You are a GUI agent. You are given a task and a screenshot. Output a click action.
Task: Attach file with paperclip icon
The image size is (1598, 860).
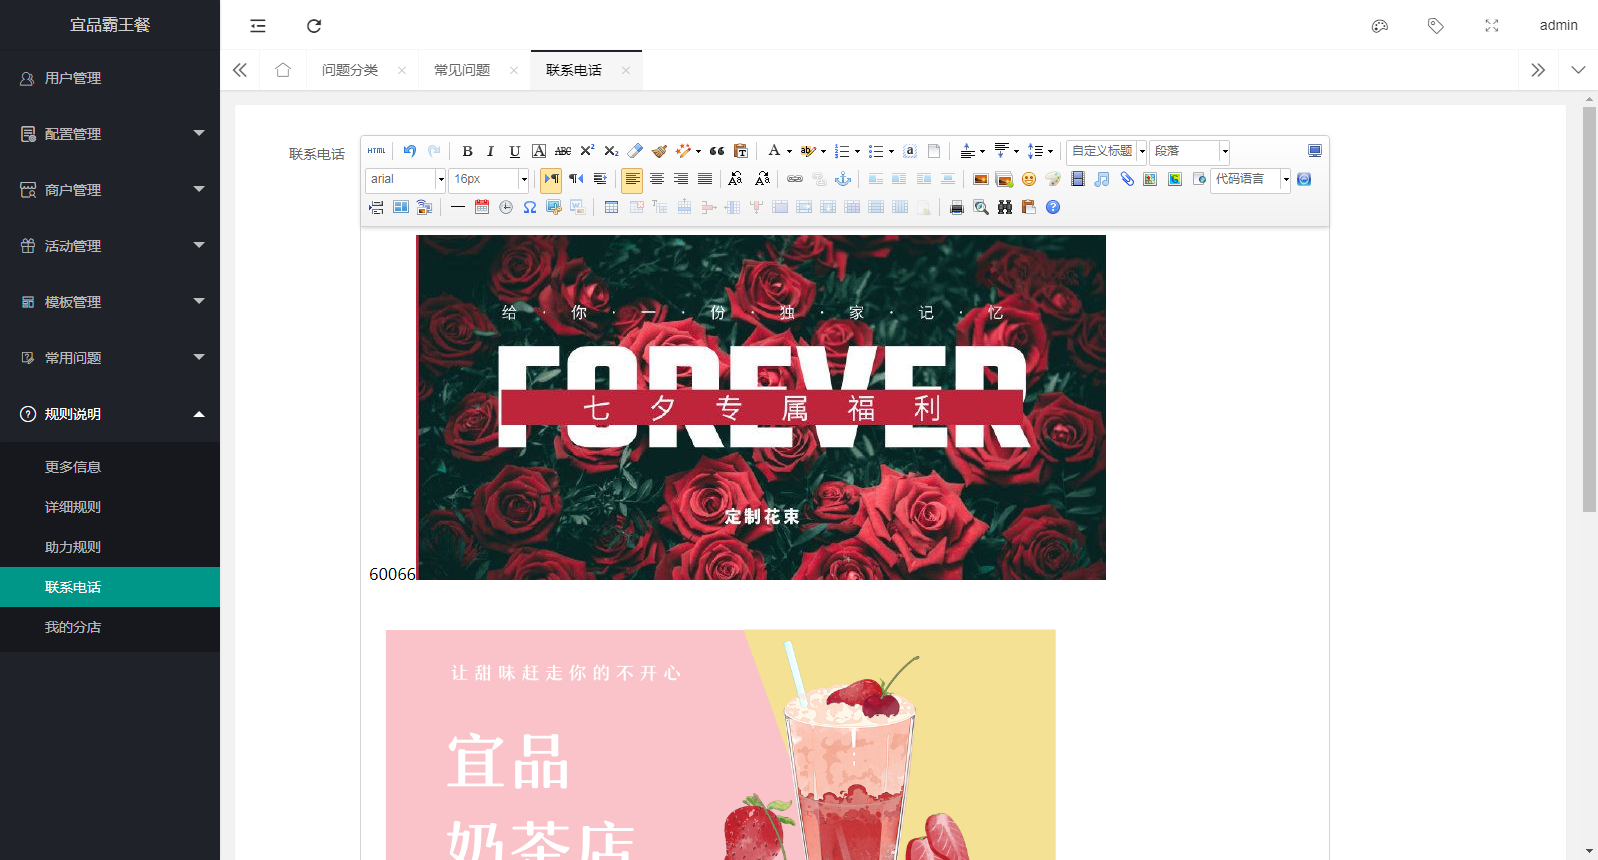point(1127,179)
